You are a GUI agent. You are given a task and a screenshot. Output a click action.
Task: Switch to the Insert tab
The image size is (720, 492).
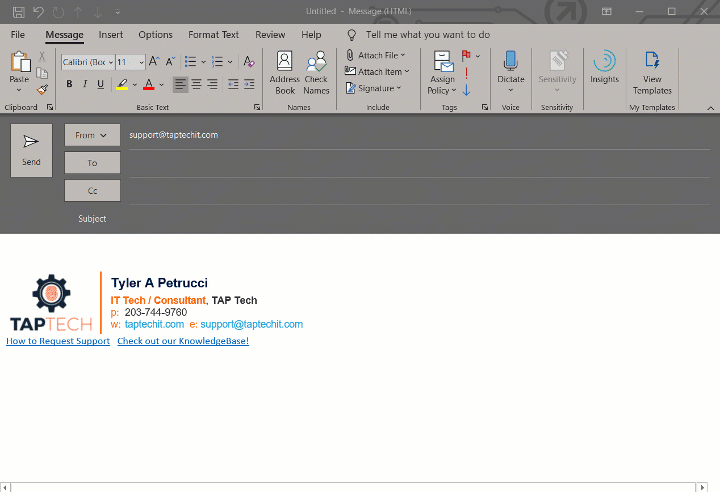pos(111,34)
